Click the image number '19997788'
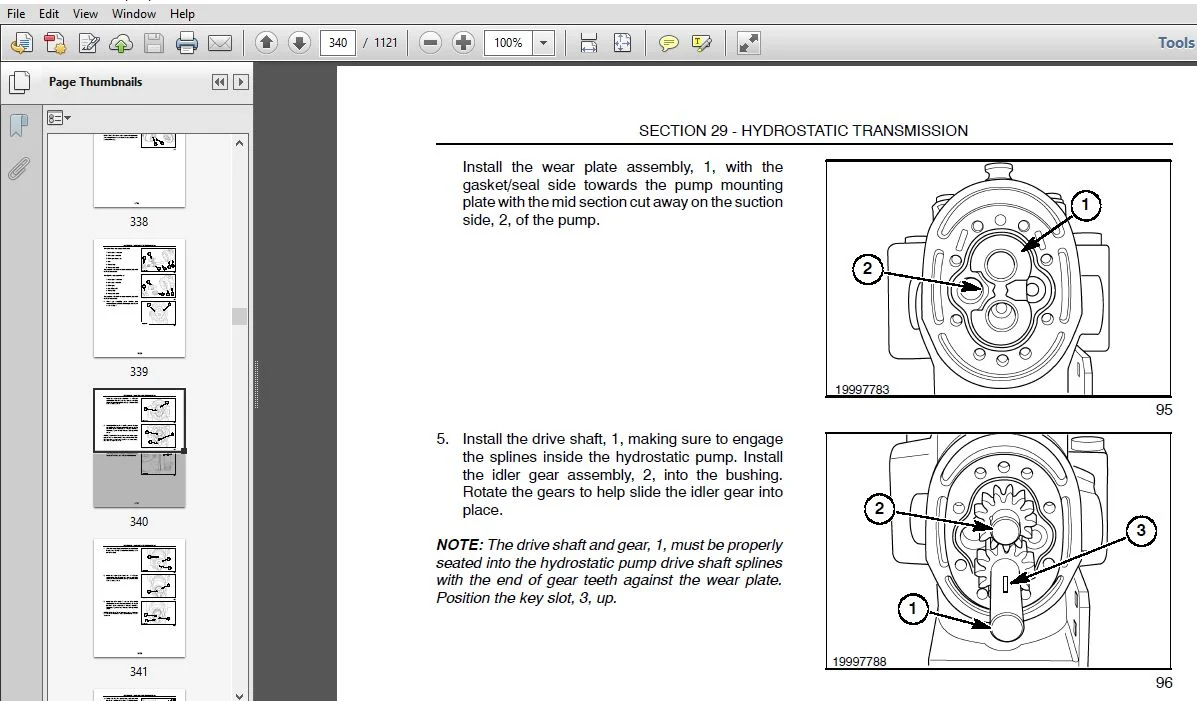 click(860, 661)
